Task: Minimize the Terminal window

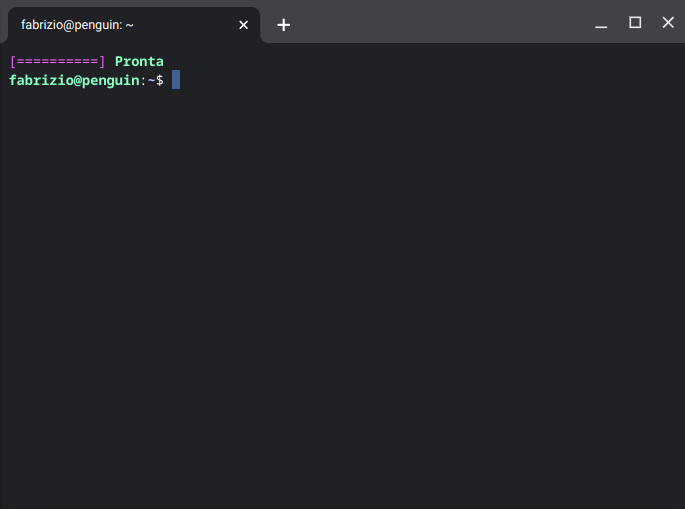Action: 601,24
